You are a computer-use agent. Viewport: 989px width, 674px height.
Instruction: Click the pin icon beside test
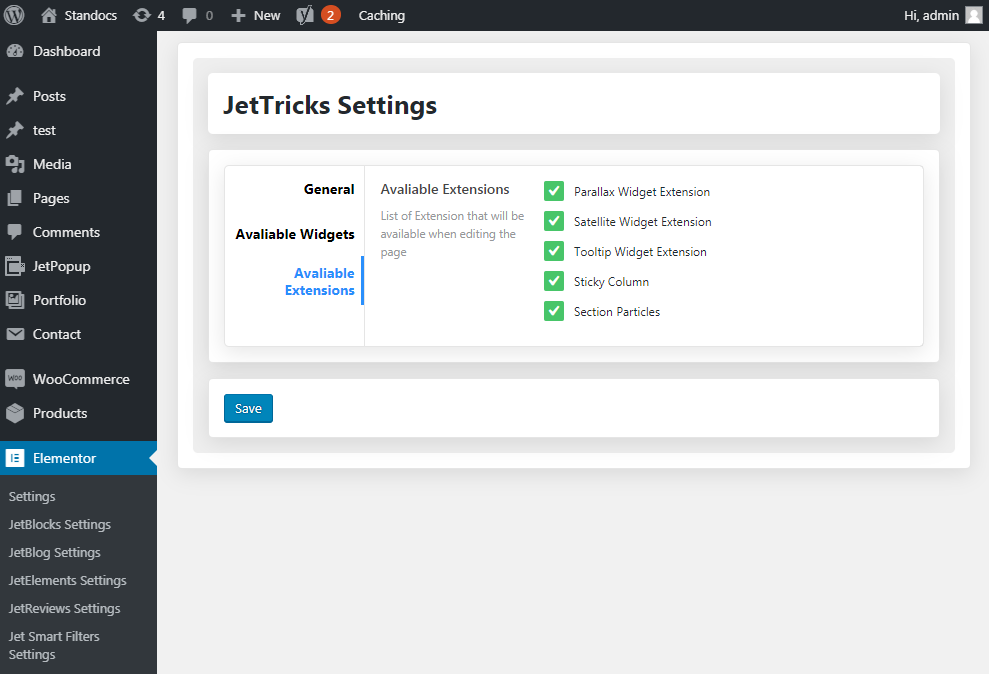pos(15,131)
